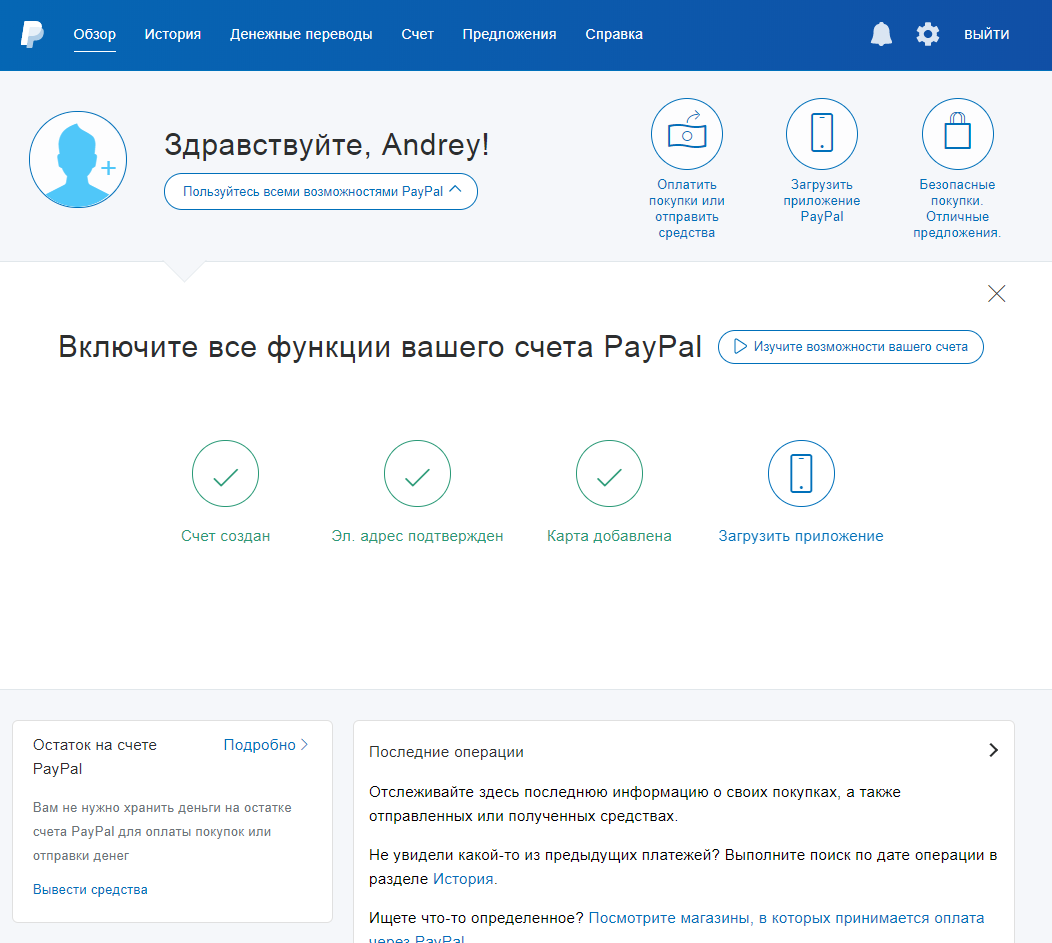Image resolution: width=1052 pixels, height=943 pixels.
Task: Click 'Загрузить приложение PayPal' text link
Action: point(822,201)
